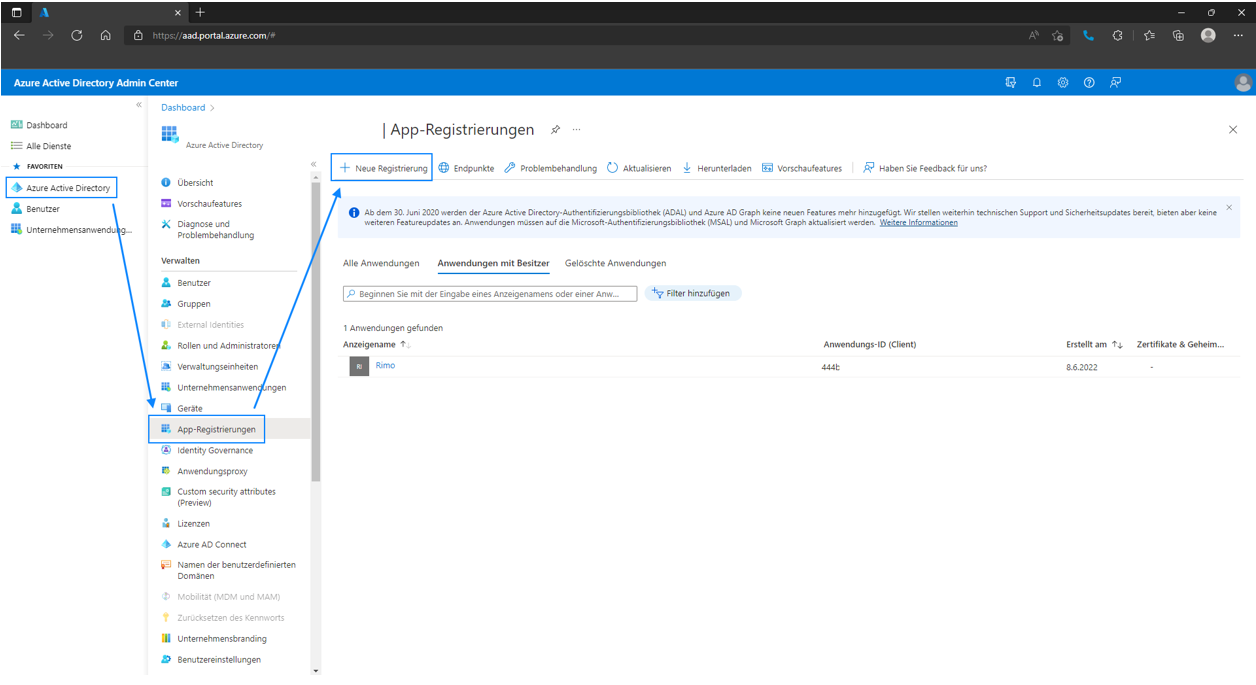
Task: Open Vorschaufeatures in side menu
Action: [201, 204]
